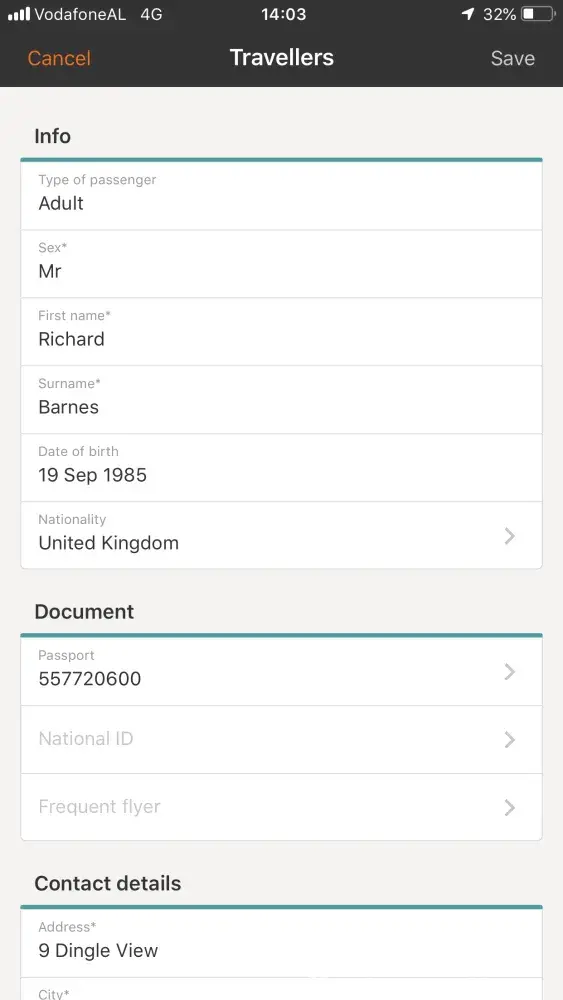
Task: Edit the Date of birth field
Action: tap(281, 468)
